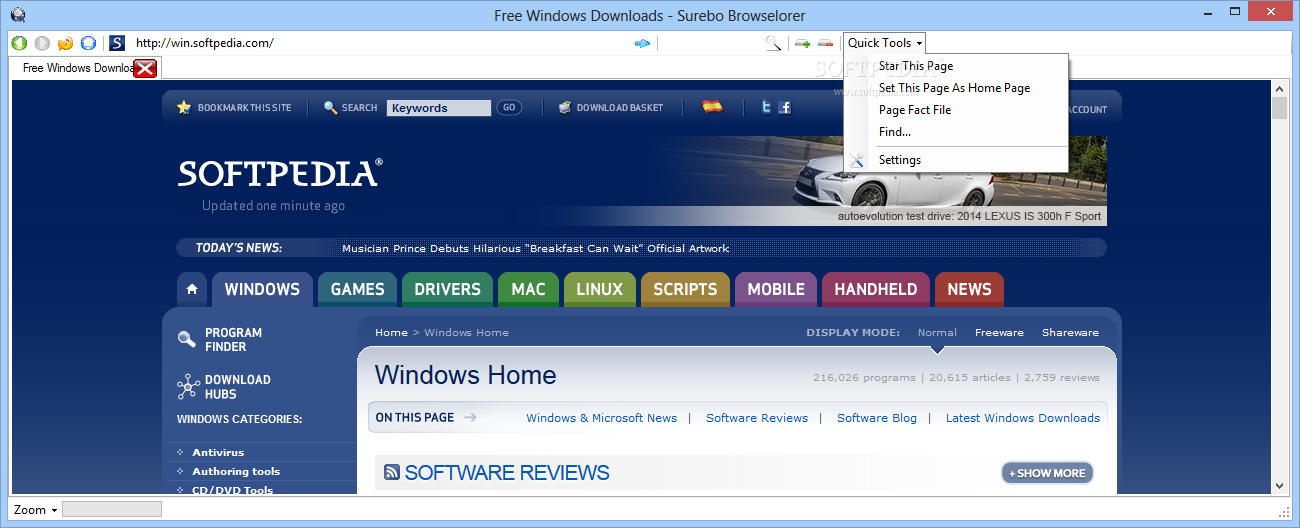Click the Softpedia favicon beside the address

(x=117, y=43)
